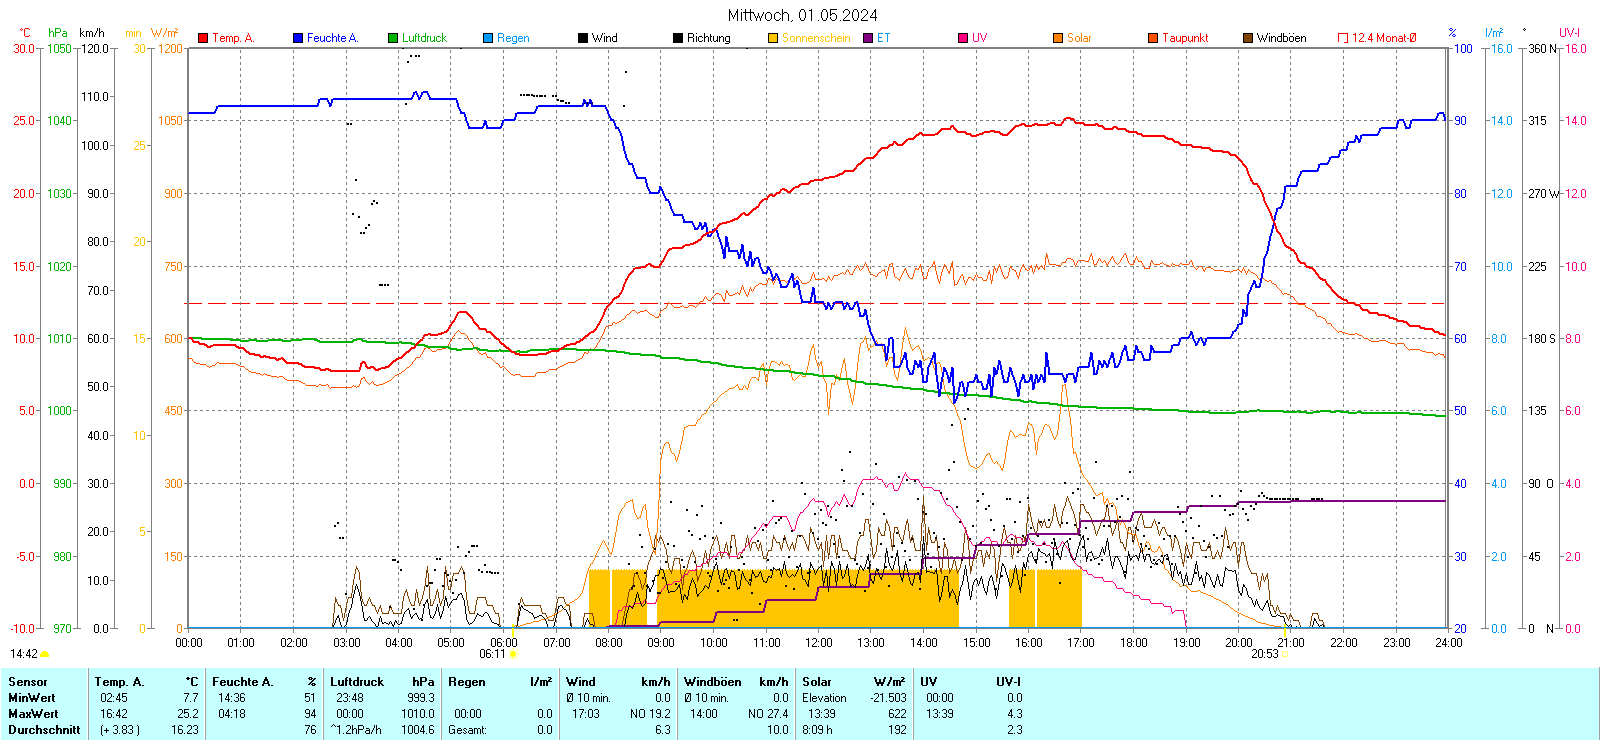Image resolution: width=1600 pixels, height=740 pixels.
Task: Click the blue Feuchte A. legend square
Action: pyautogui.click(x=298, y=38)
